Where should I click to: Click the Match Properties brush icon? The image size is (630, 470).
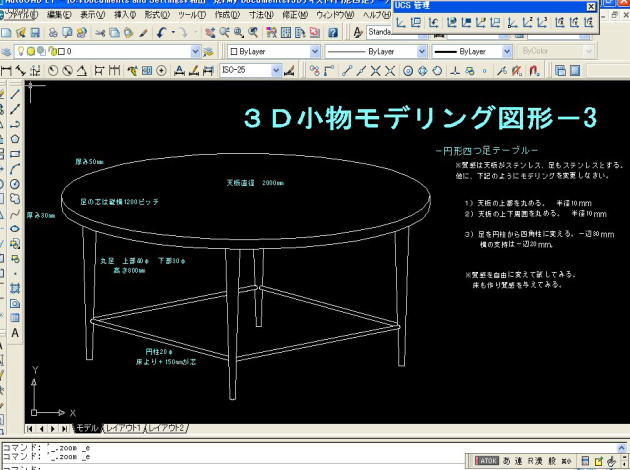[143, 33]
